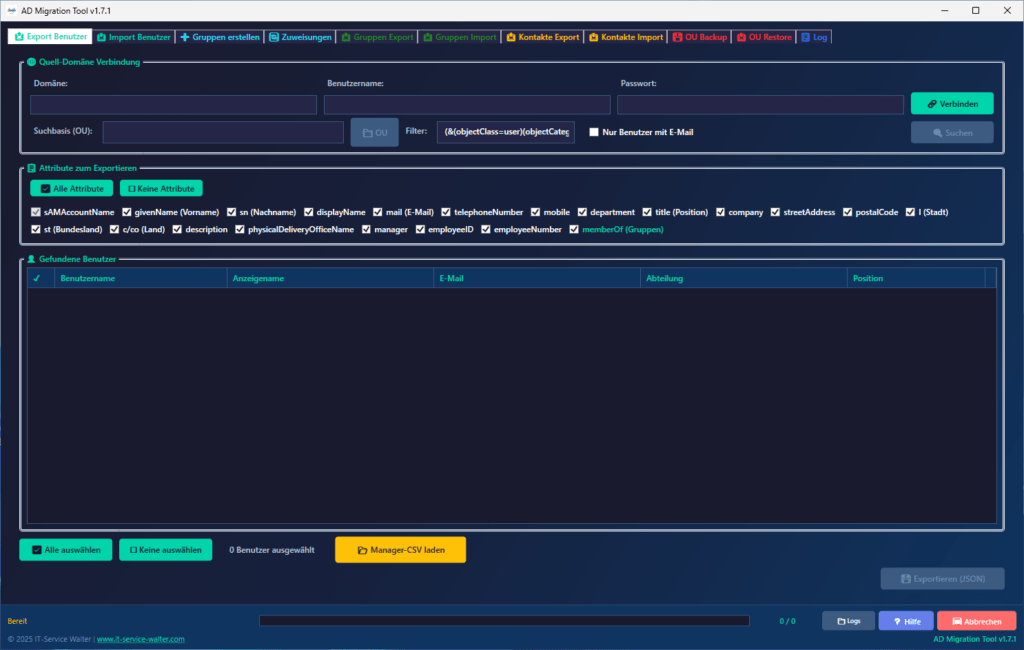Viewport: 1024px width, 650px height.
Task: Click the X icon on the Abbrechen button
Action: click(955, 620)
